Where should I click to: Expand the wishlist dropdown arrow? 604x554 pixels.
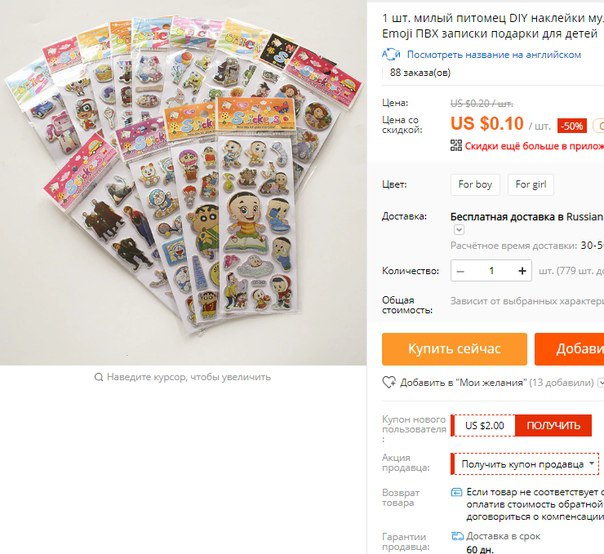pyautogui.click(x=600, y=383)
